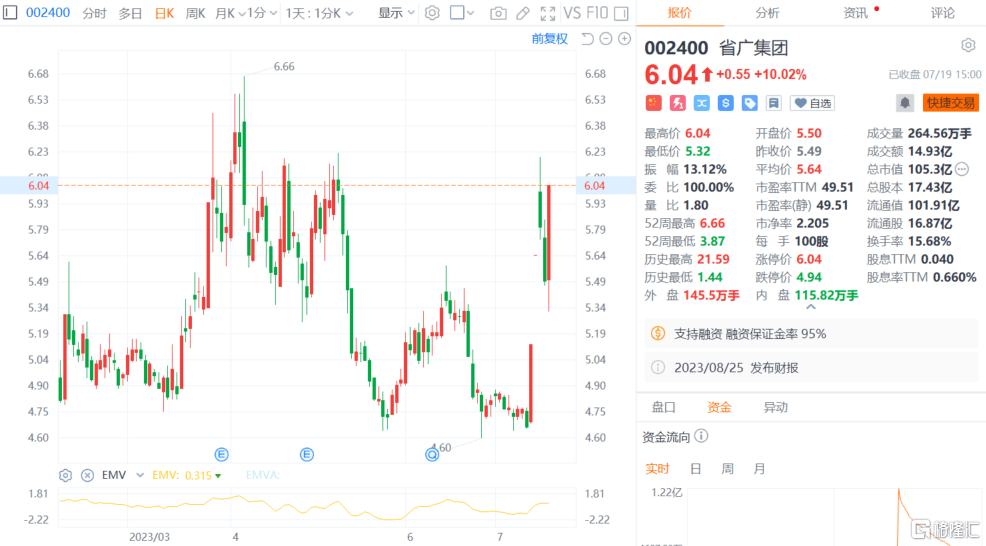Click the price alert bell icon
This screenshot has width=986, height=546.
tap(904, 102)
